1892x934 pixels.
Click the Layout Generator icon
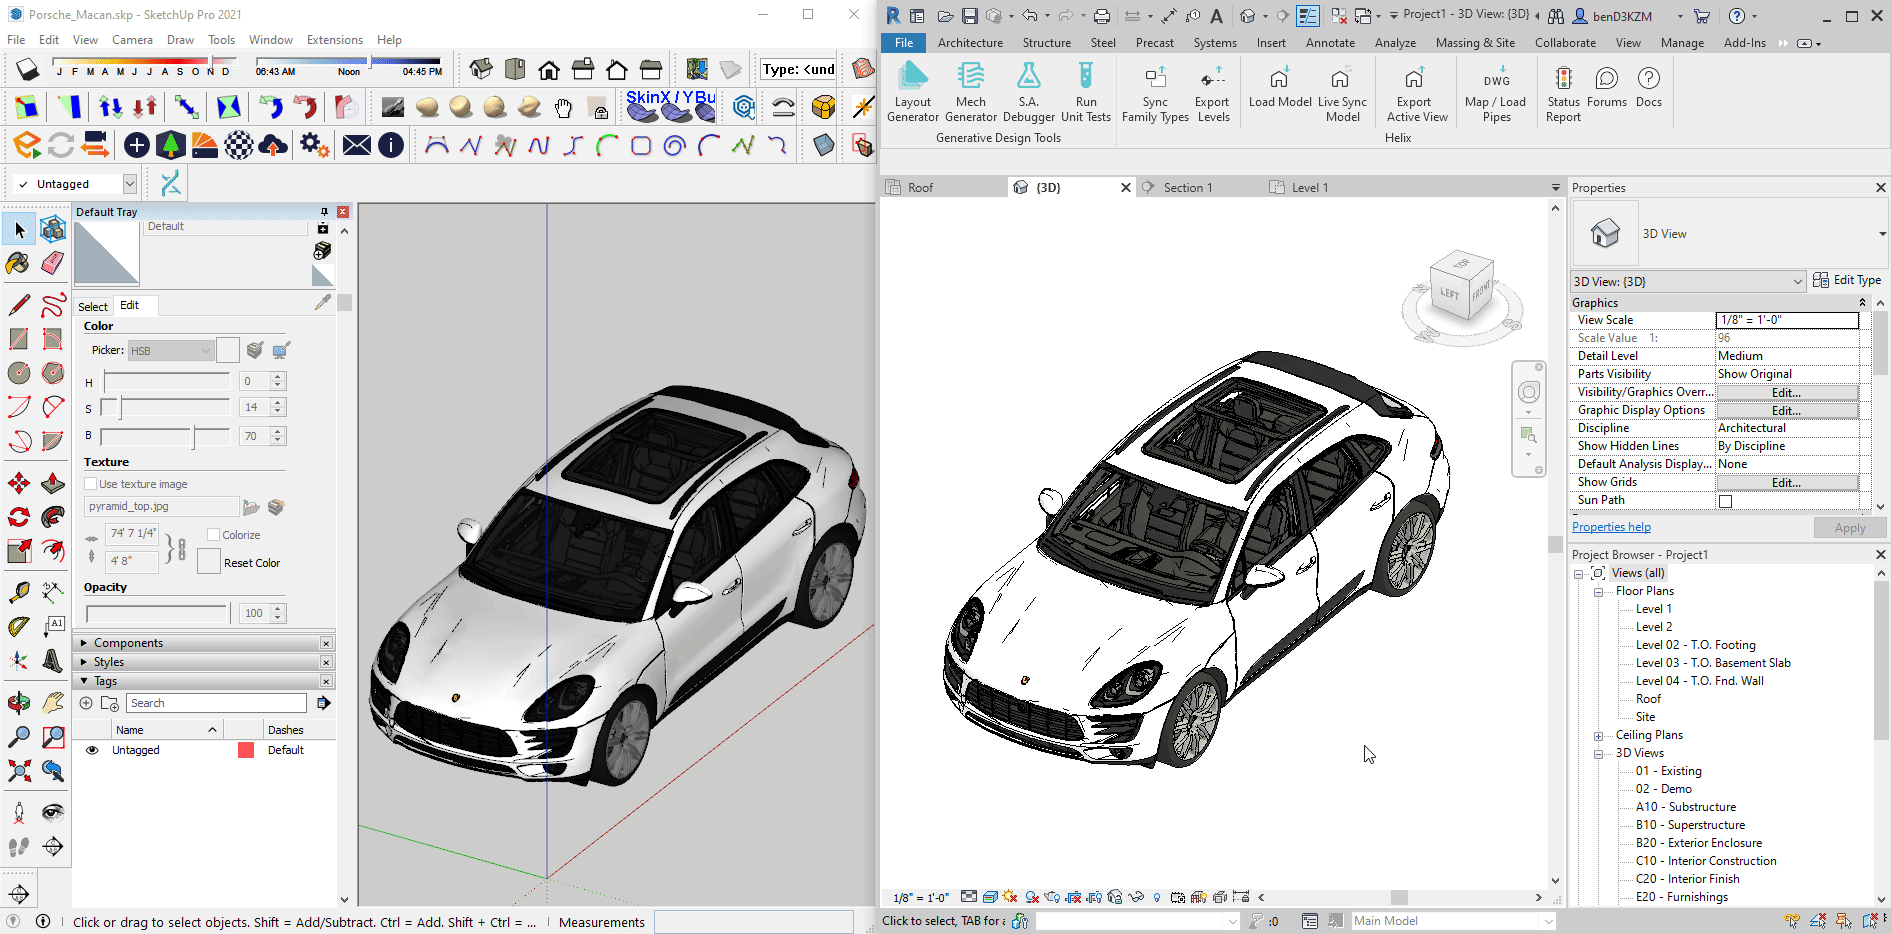point(912,92)
